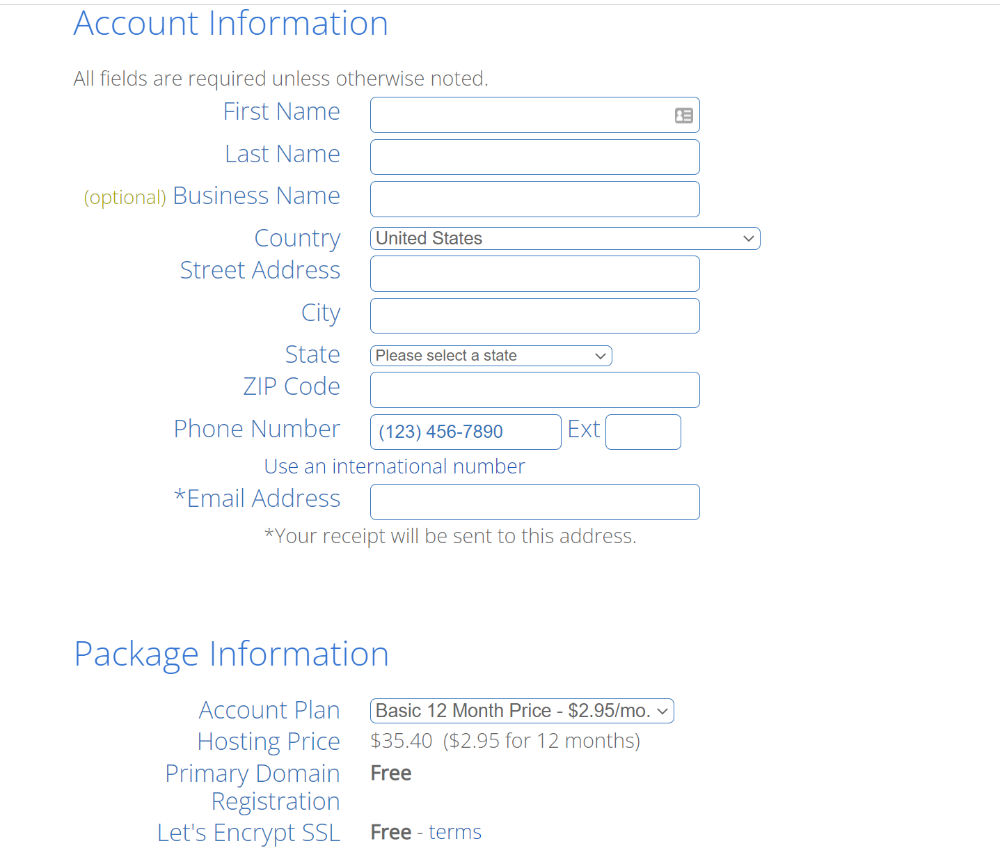Click the First Name label
Viewport: 1000px width, 855px height.
[x=281, y=112]
